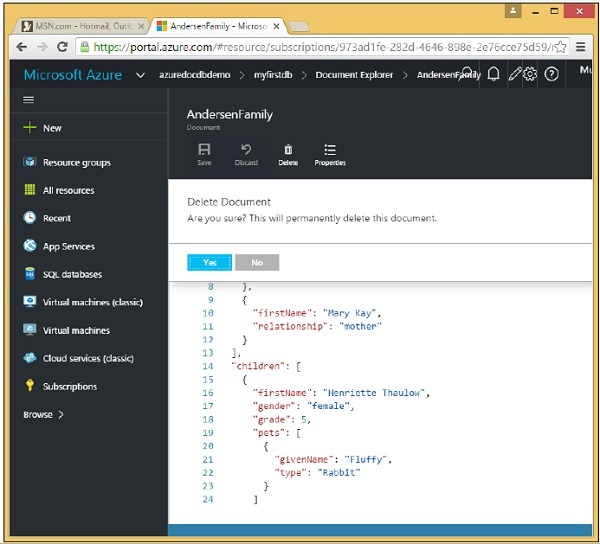Open portal settings gear icon

(530, 74)
